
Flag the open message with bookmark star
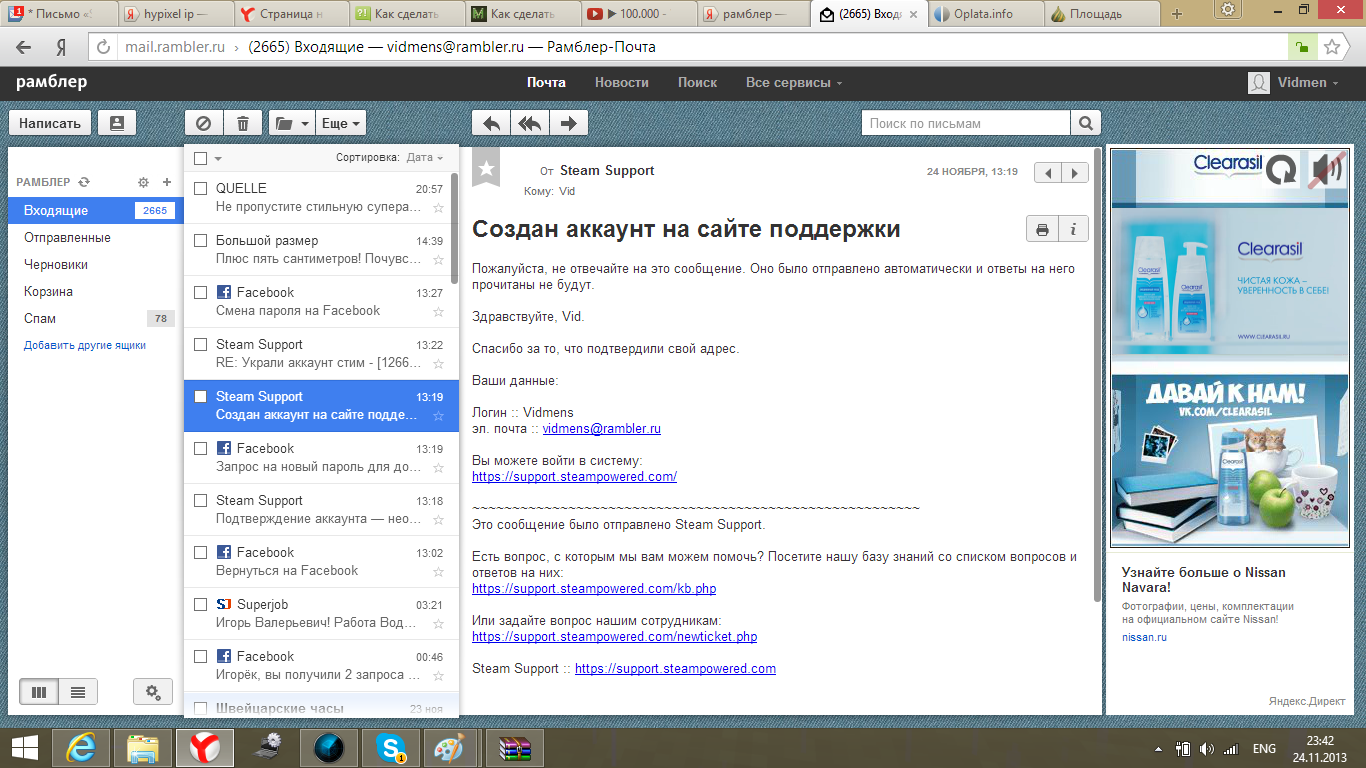486,170
